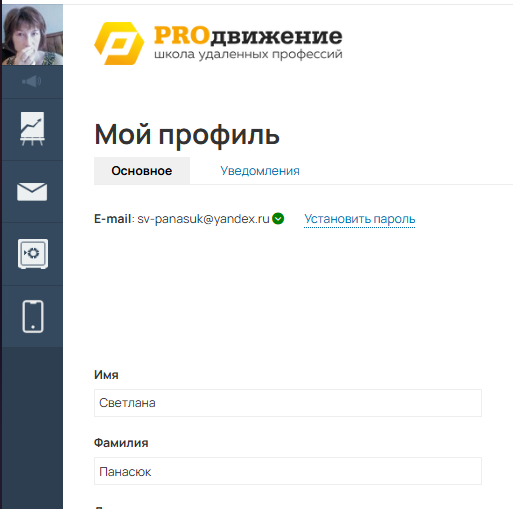Open trainings via the chart easel icon
This screenshot has width=513, height=509.
click(32, 129)
